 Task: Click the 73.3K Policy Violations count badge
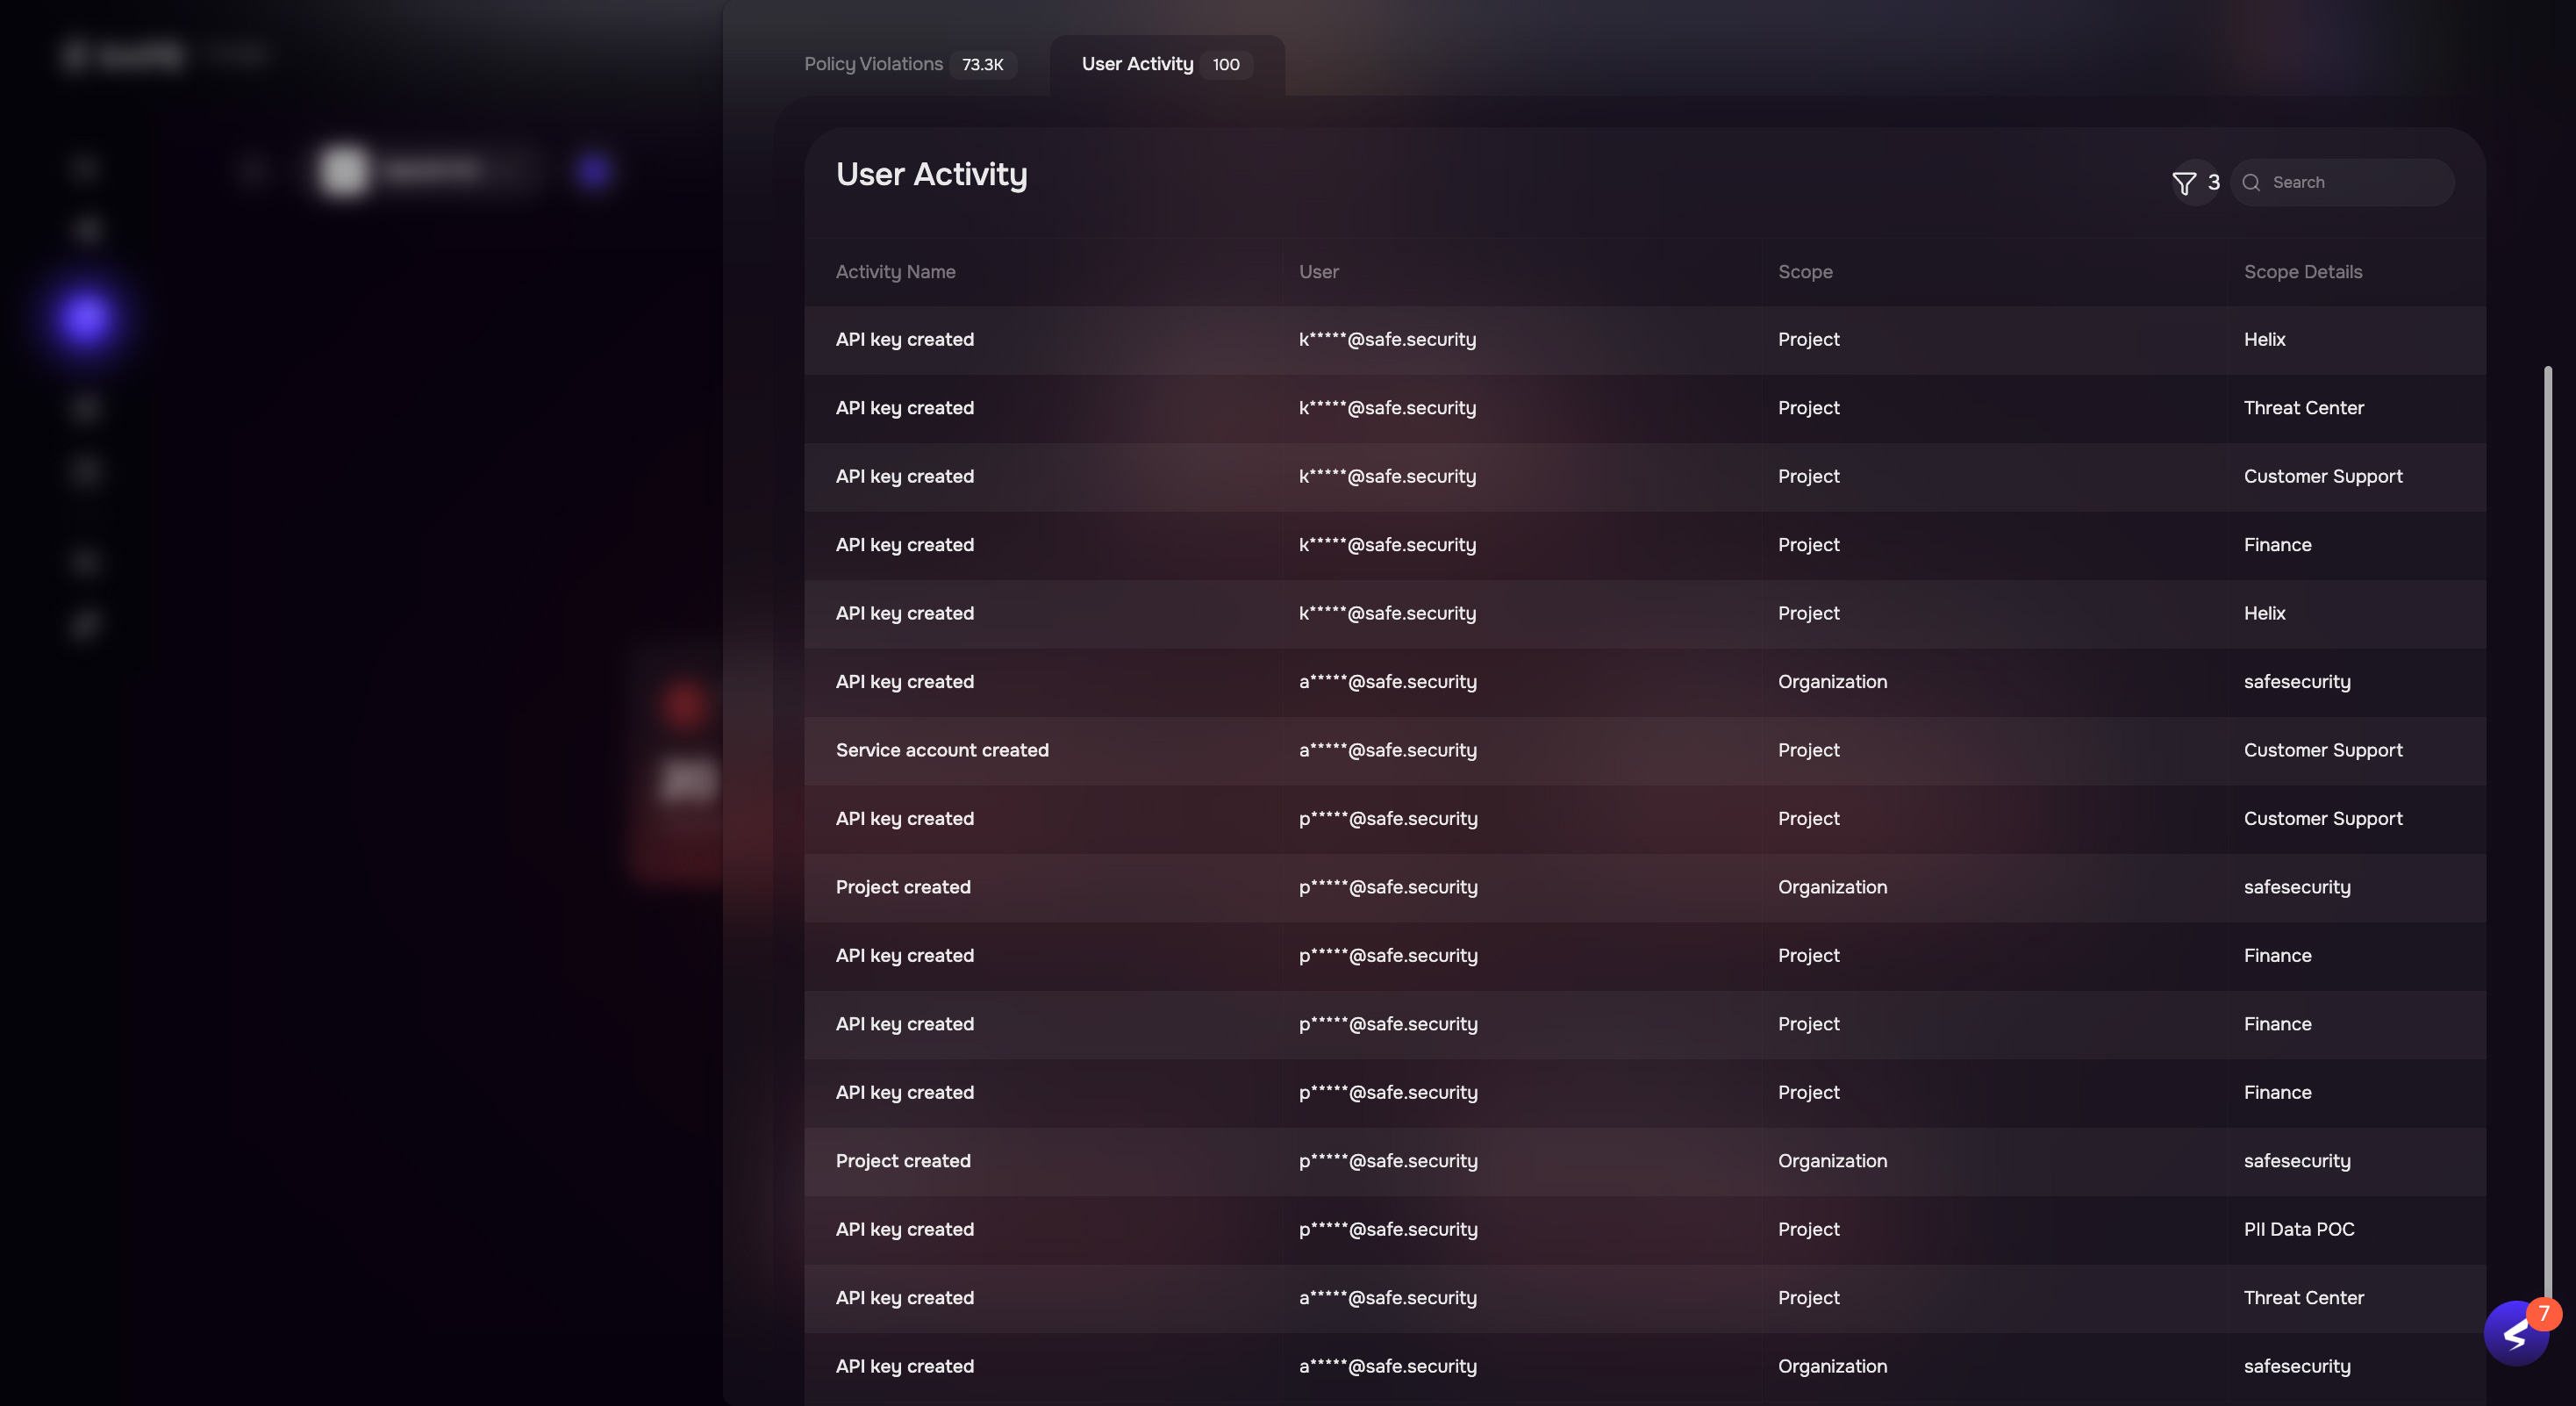[982, 65]
